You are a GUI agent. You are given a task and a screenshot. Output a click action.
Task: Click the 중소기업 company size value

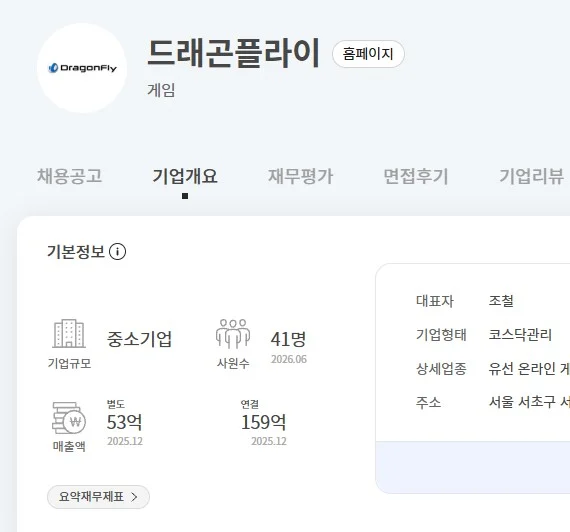pyautogui.click(x=139, y=339)
